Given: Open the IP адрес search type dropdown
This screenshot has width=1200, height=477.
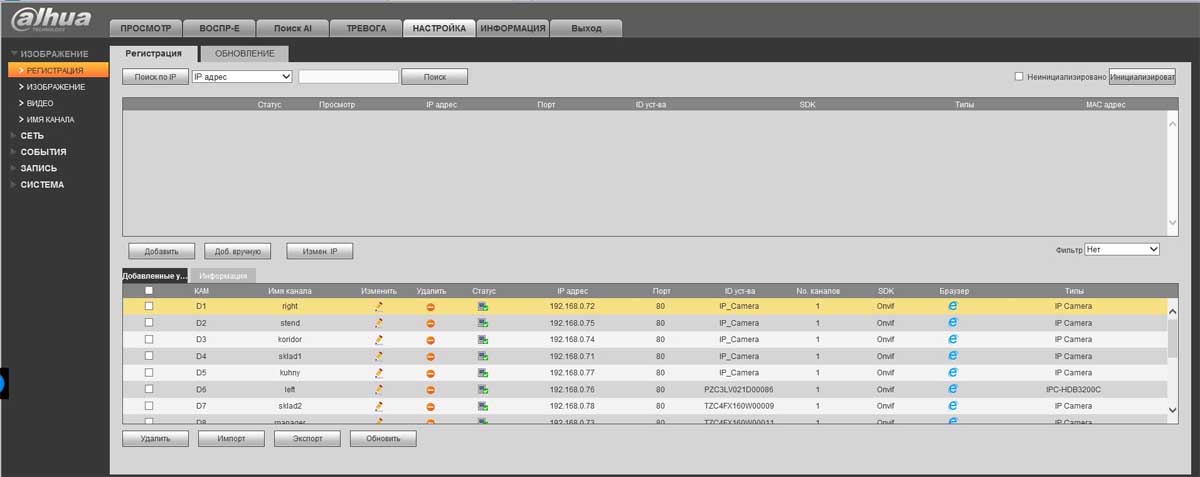Looking at the screenshot, I should point(242,76).
